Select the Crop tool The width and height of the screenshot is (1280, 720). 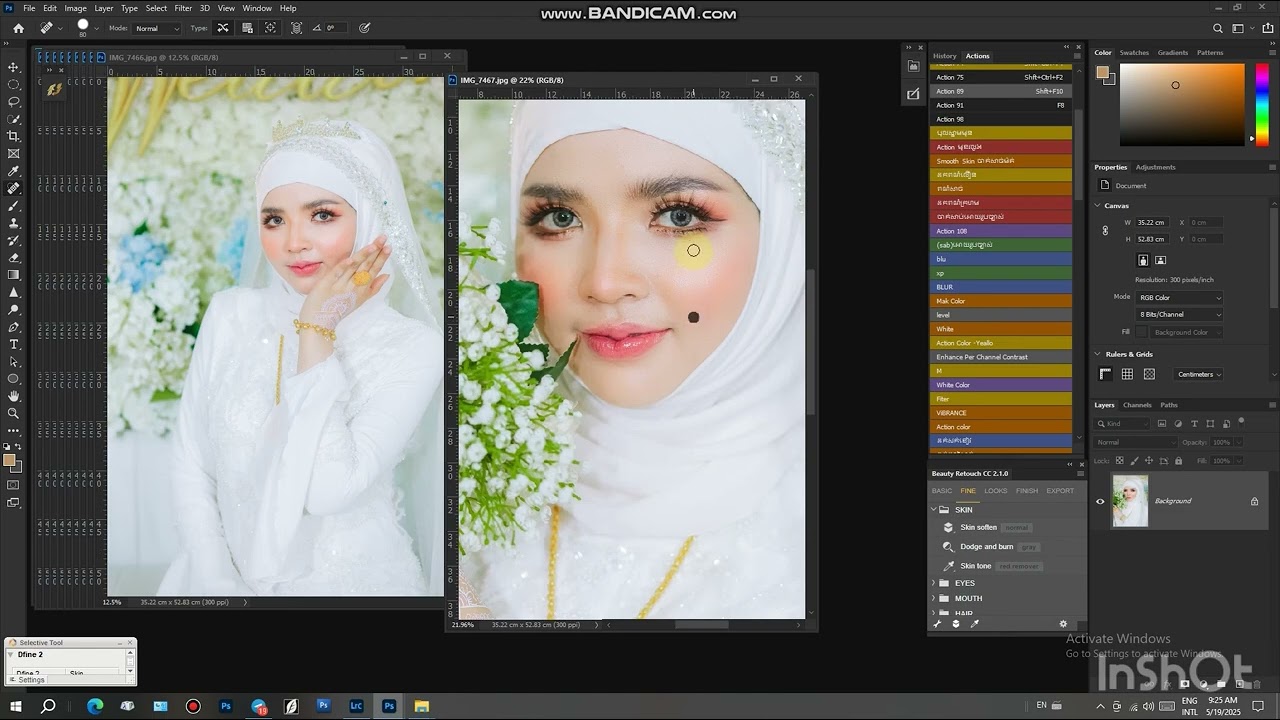pyautogui.click(x=13, y=136)
